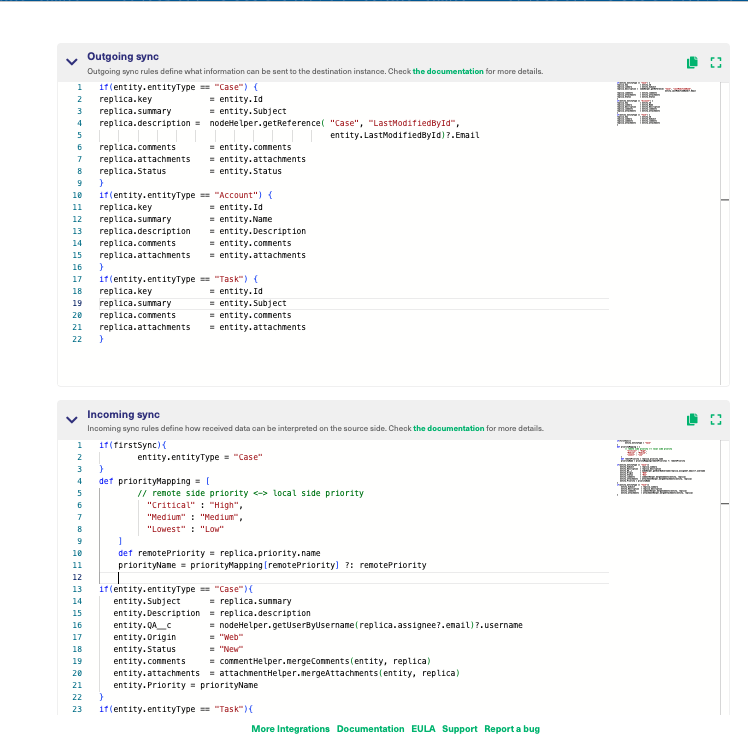Click the Outgoing sync editor scrollbar
748x736 pixels.
click(725, 233)
